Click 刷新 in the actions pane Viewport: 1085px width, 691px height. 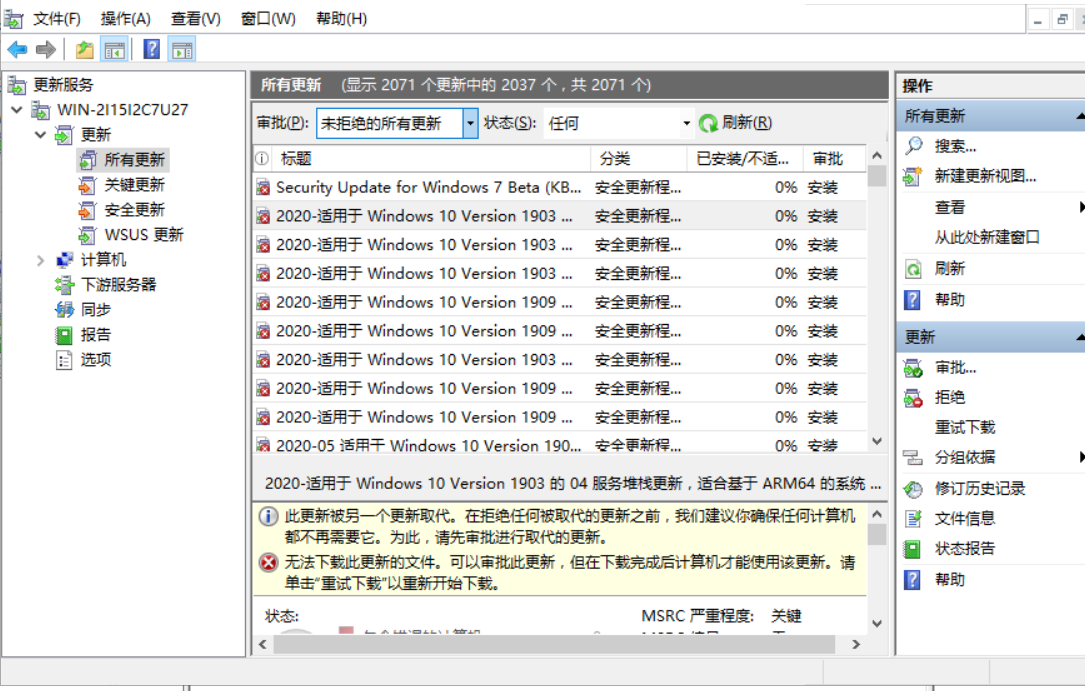point(949,269)
